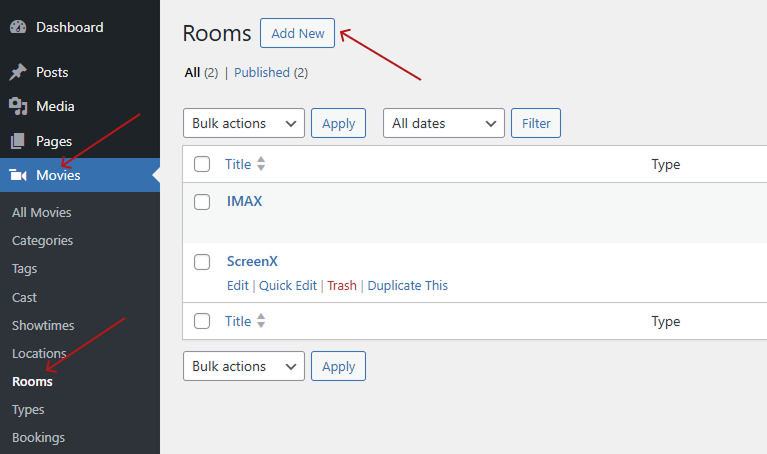This screenshot has height=454, width=767.
Task: Click the Posts pushpin icon
Action: [18, 73]
